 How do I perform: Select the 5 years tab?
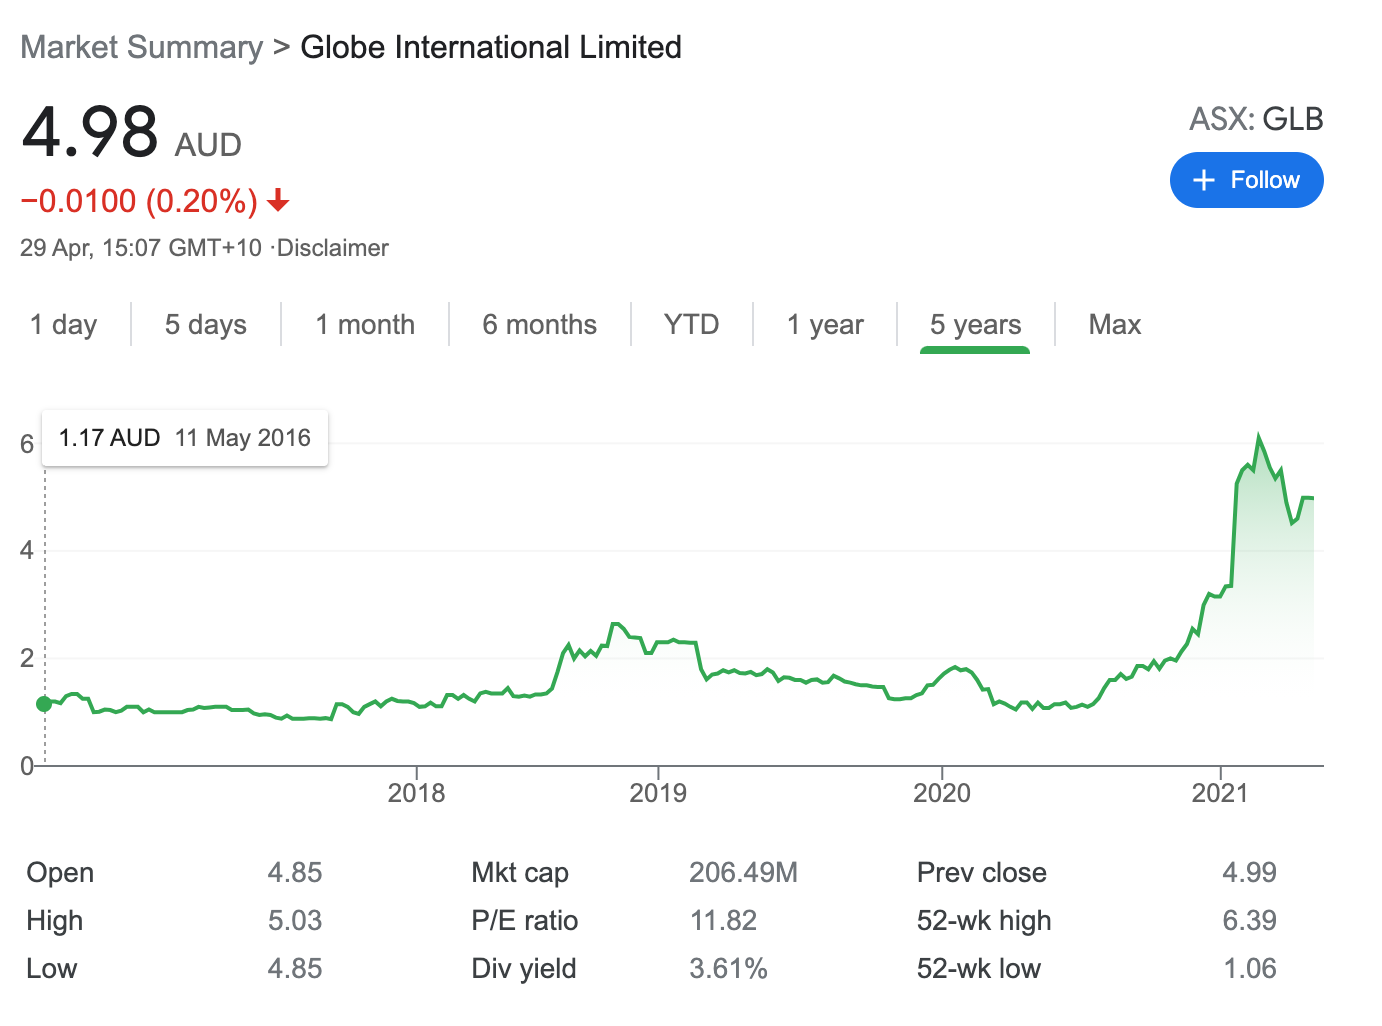(x=975, y=325)
